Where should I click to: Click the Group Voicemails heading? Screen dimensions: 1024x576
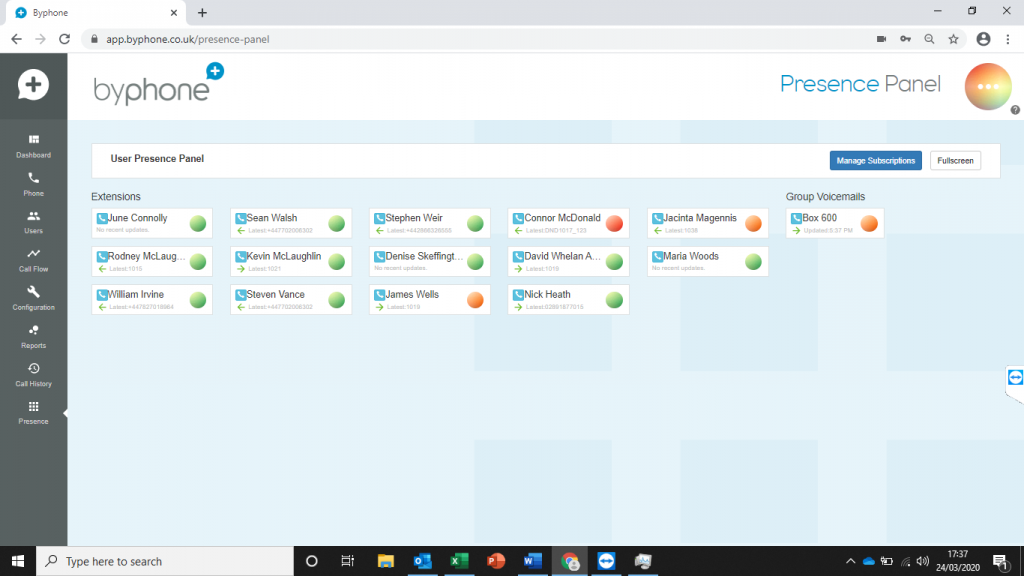point(825,197)
